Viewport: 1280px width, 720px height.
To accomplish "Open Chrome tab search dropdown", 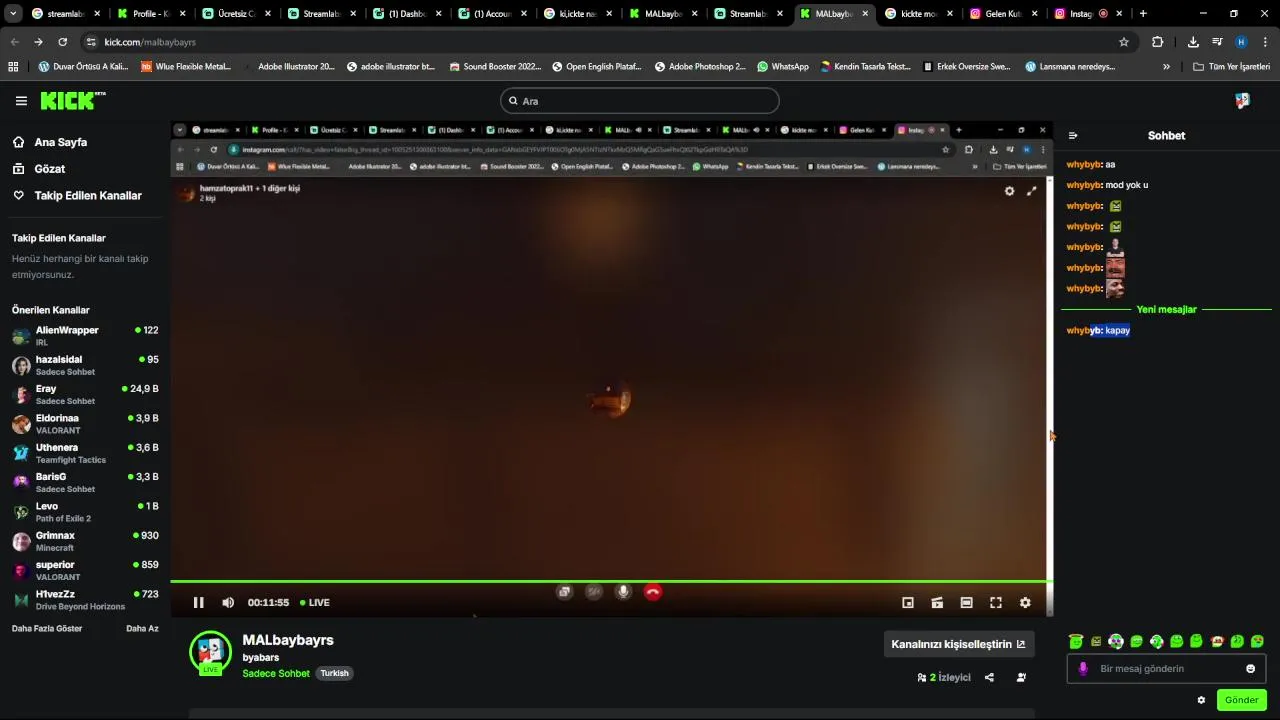I will [13, 14].
